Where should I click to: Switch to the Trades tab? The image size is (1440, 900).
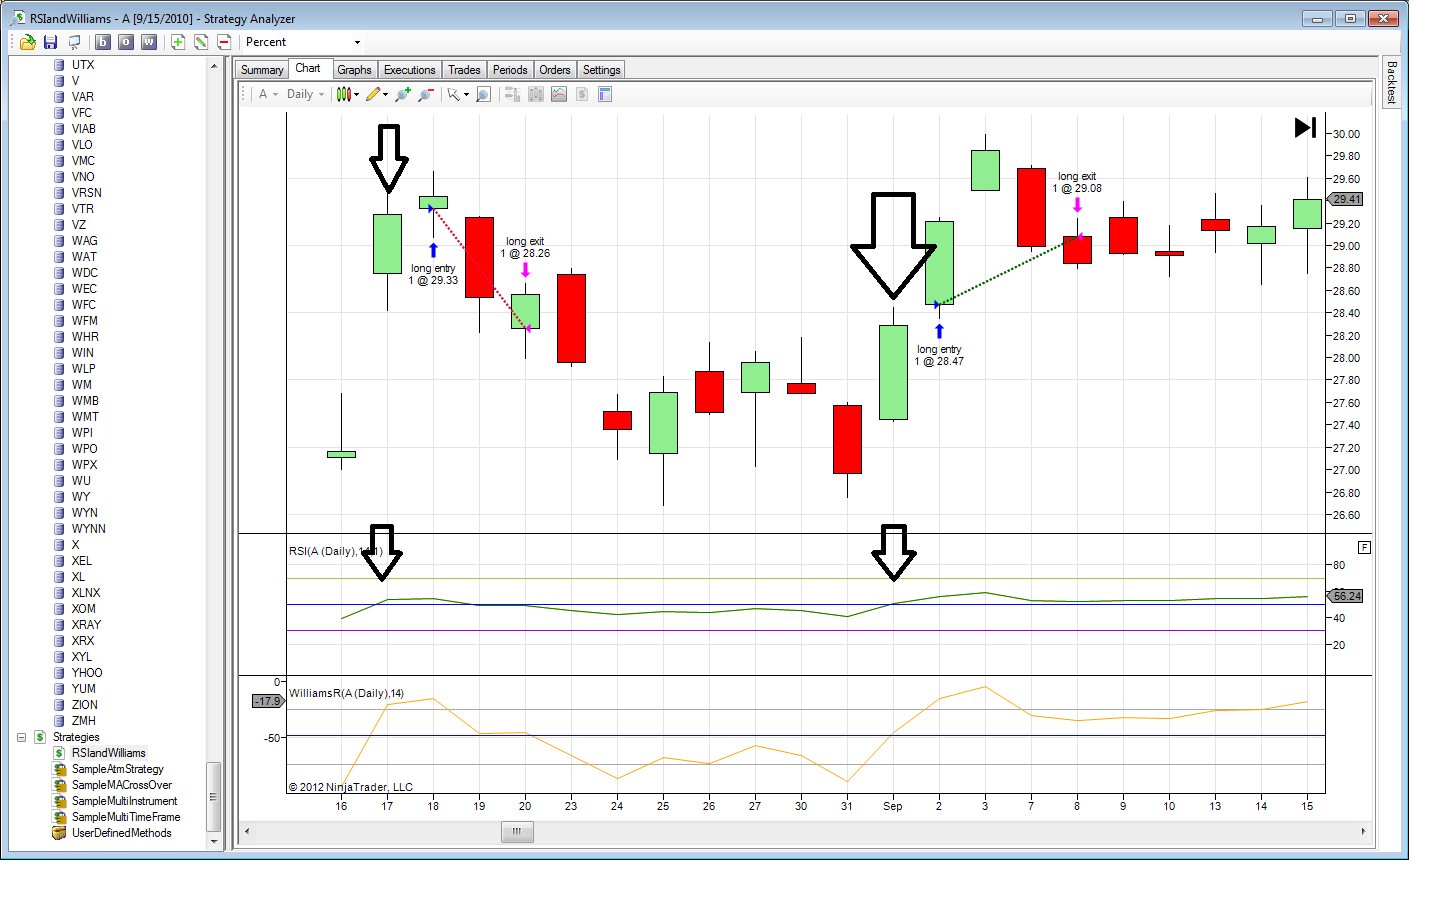[464, 70]
